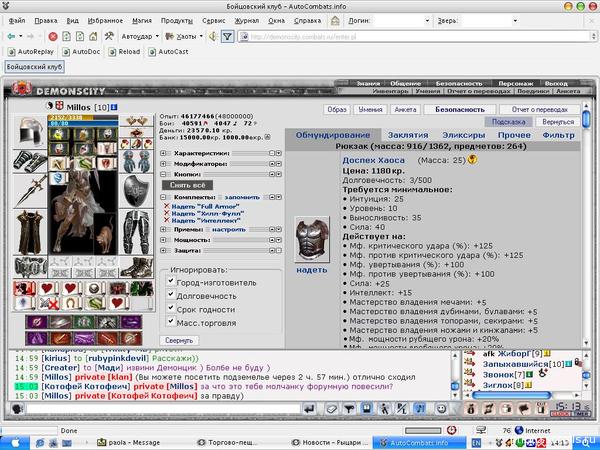Image resolution: width=600 pixels, height=450 pixels.
Task: Expand the Модификаторы section
Action: (163, 164)
